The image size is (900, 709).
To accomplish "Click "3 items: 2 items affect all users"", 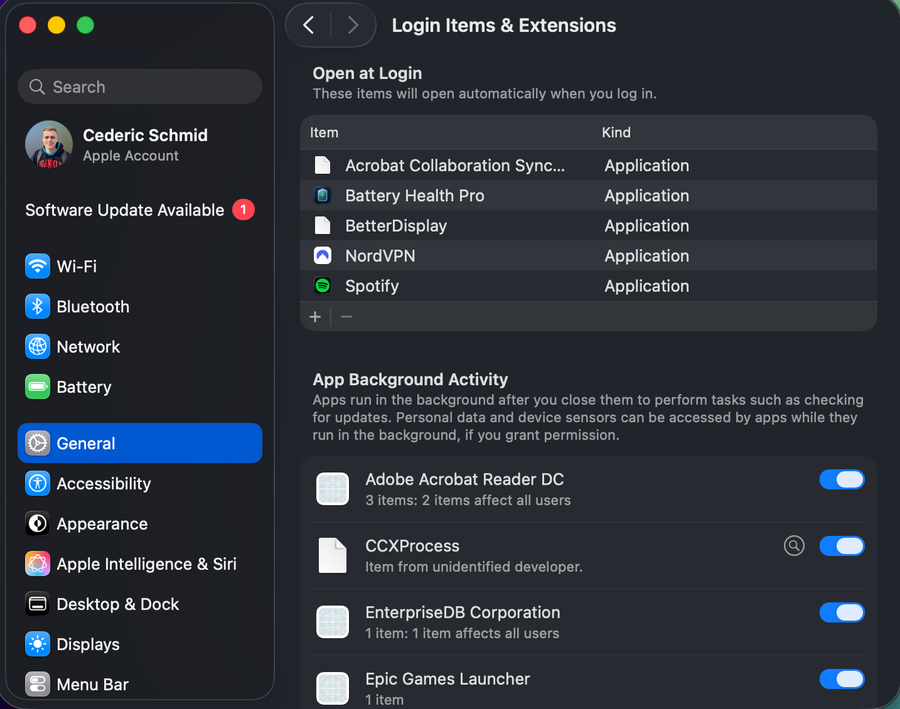I will click(x=468, y=500).
